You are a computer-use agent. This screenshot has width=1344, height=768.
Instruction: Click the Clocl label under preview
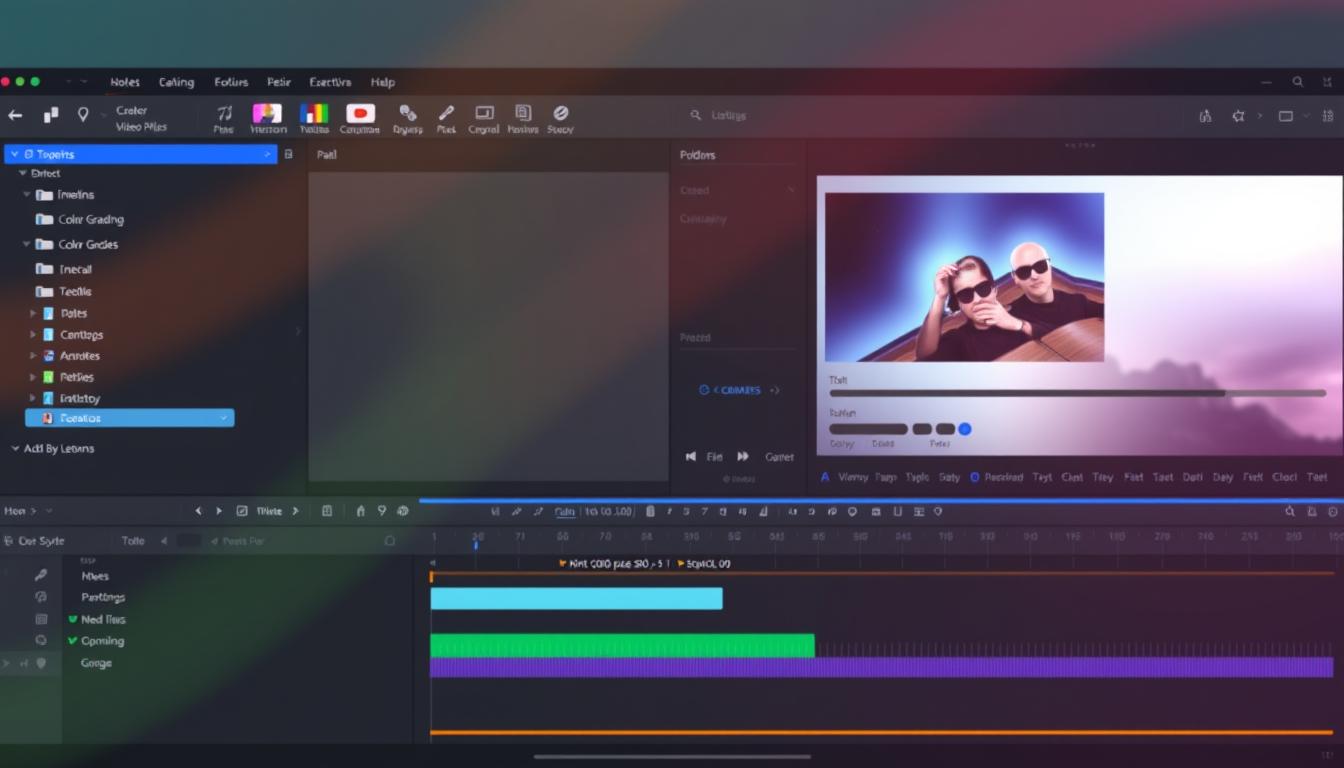(x=1284, y=477)
